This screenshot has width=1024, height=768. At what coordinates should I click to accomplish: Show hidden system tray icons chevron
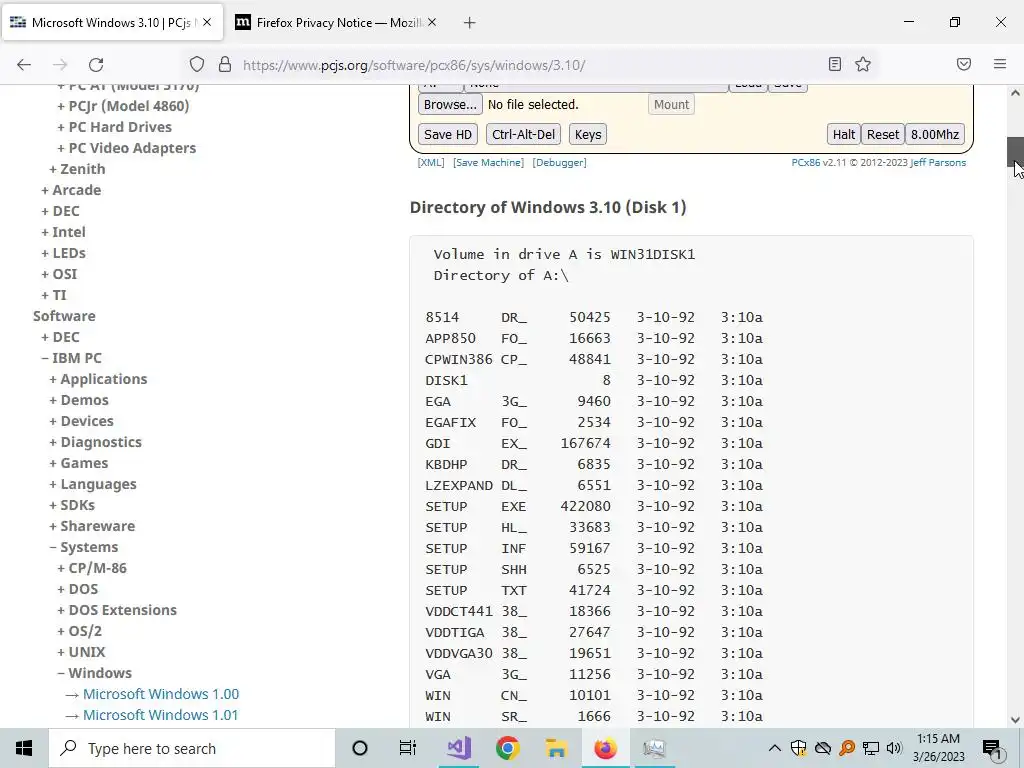click(x=775, y=748)
